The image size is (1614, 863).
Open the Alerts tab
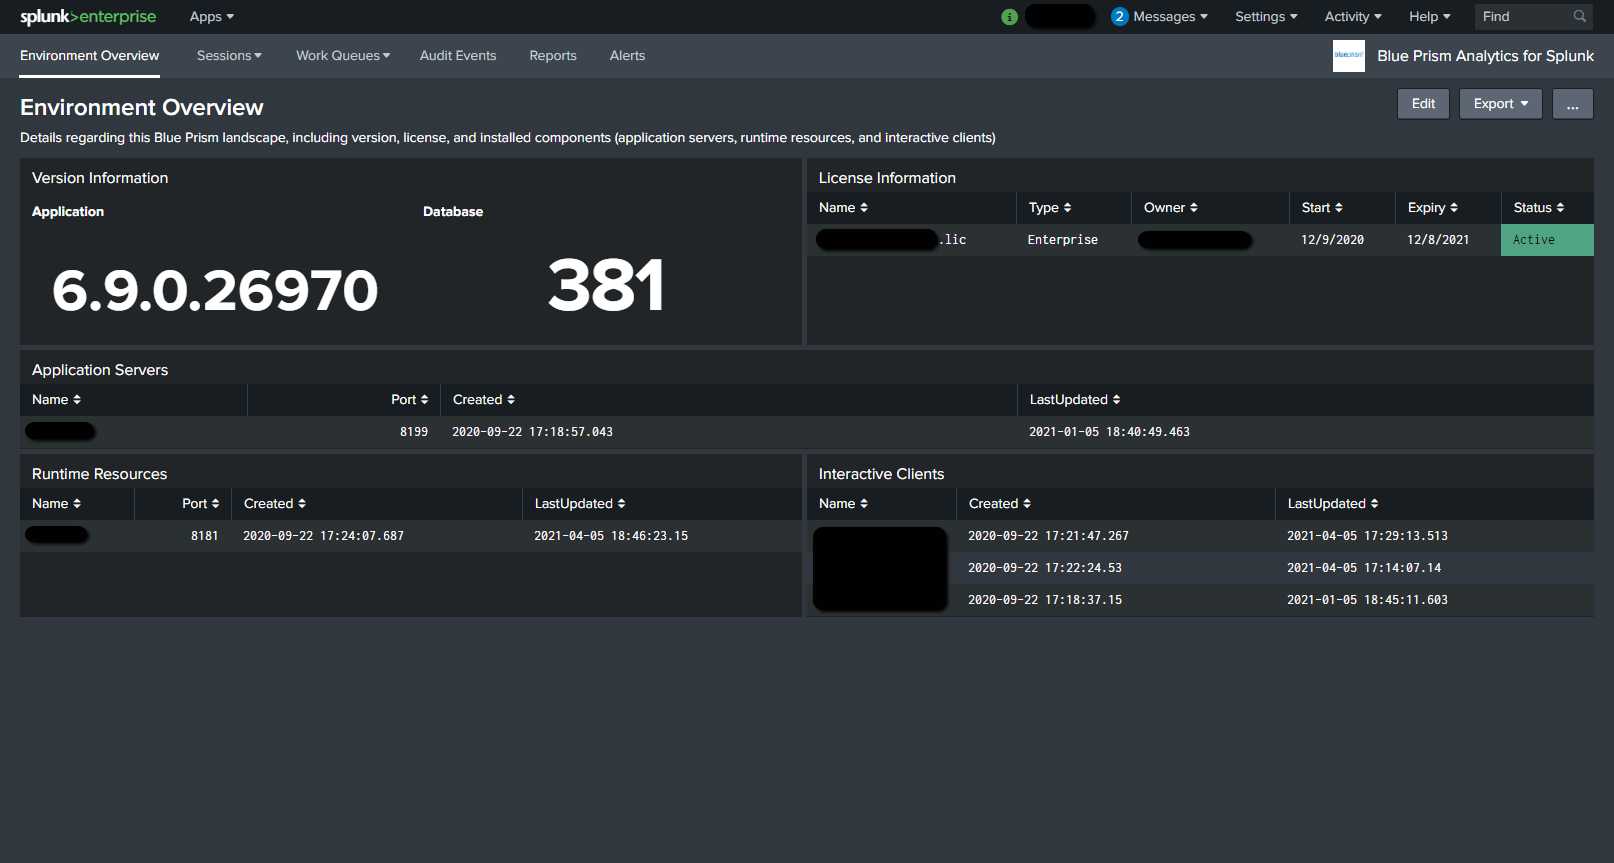(627, 56)
